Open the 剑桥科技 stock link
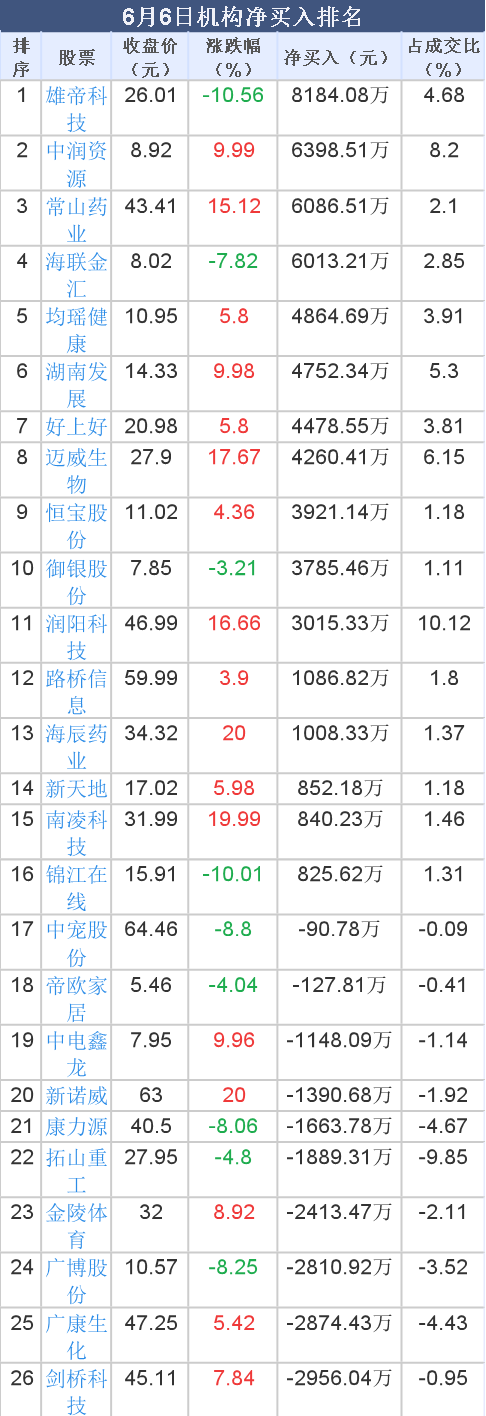Screen dimensions: 486x1416 77,1391
